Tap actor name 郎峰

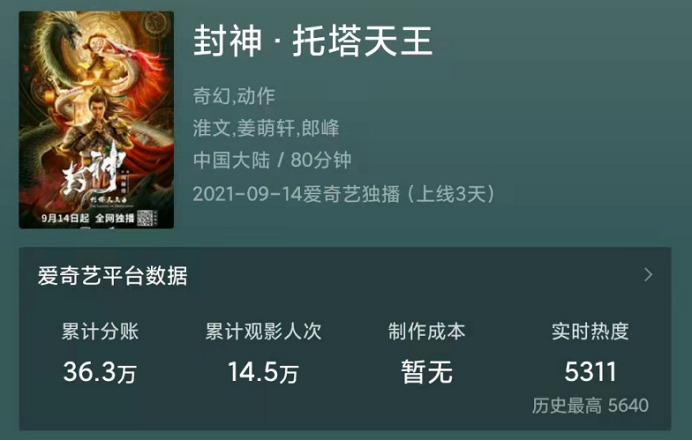pos(320,128)
